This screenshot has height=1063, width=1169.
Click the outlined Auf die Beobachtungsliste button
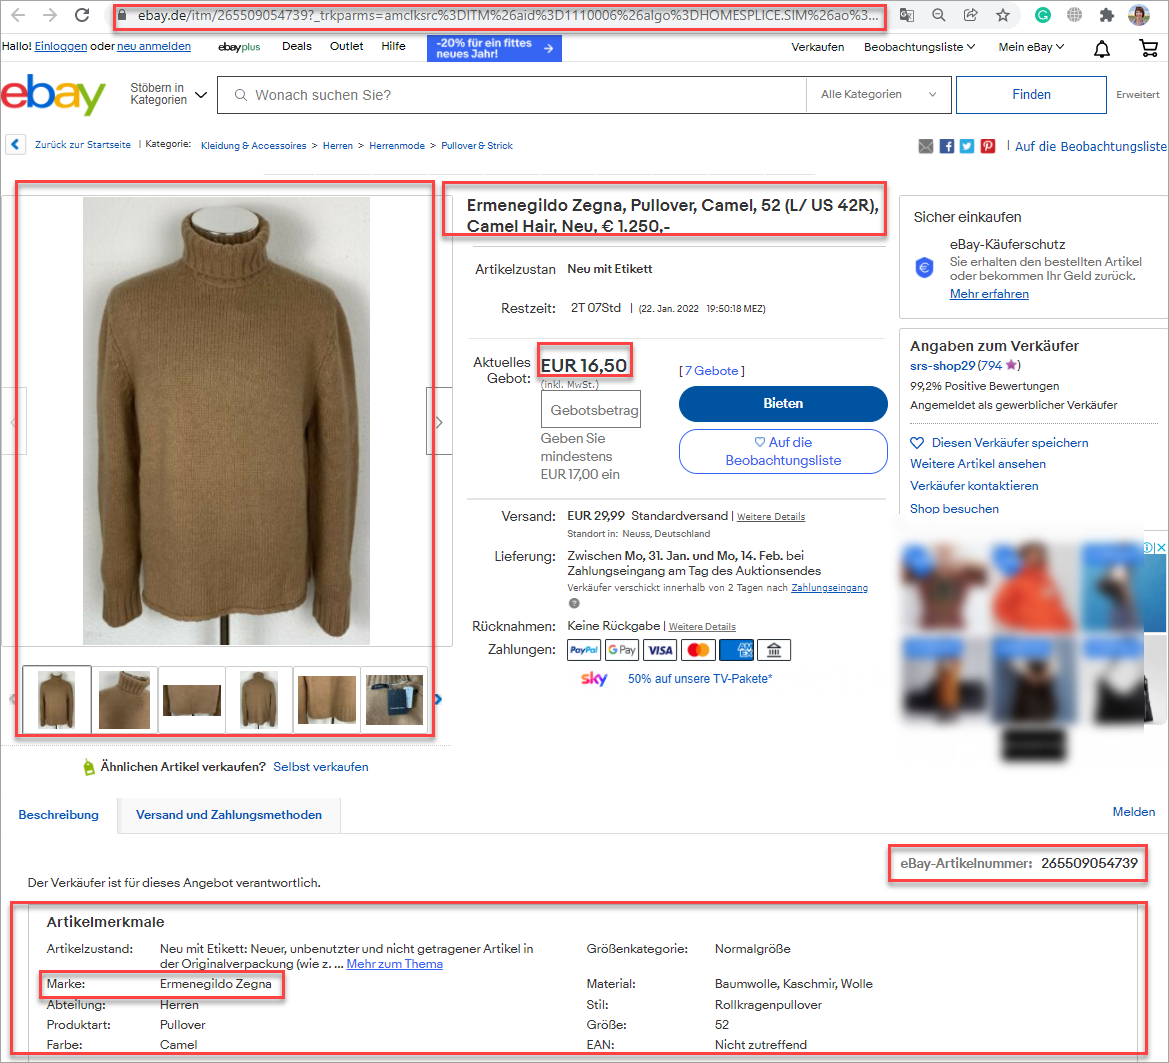(x=783, y=451)
